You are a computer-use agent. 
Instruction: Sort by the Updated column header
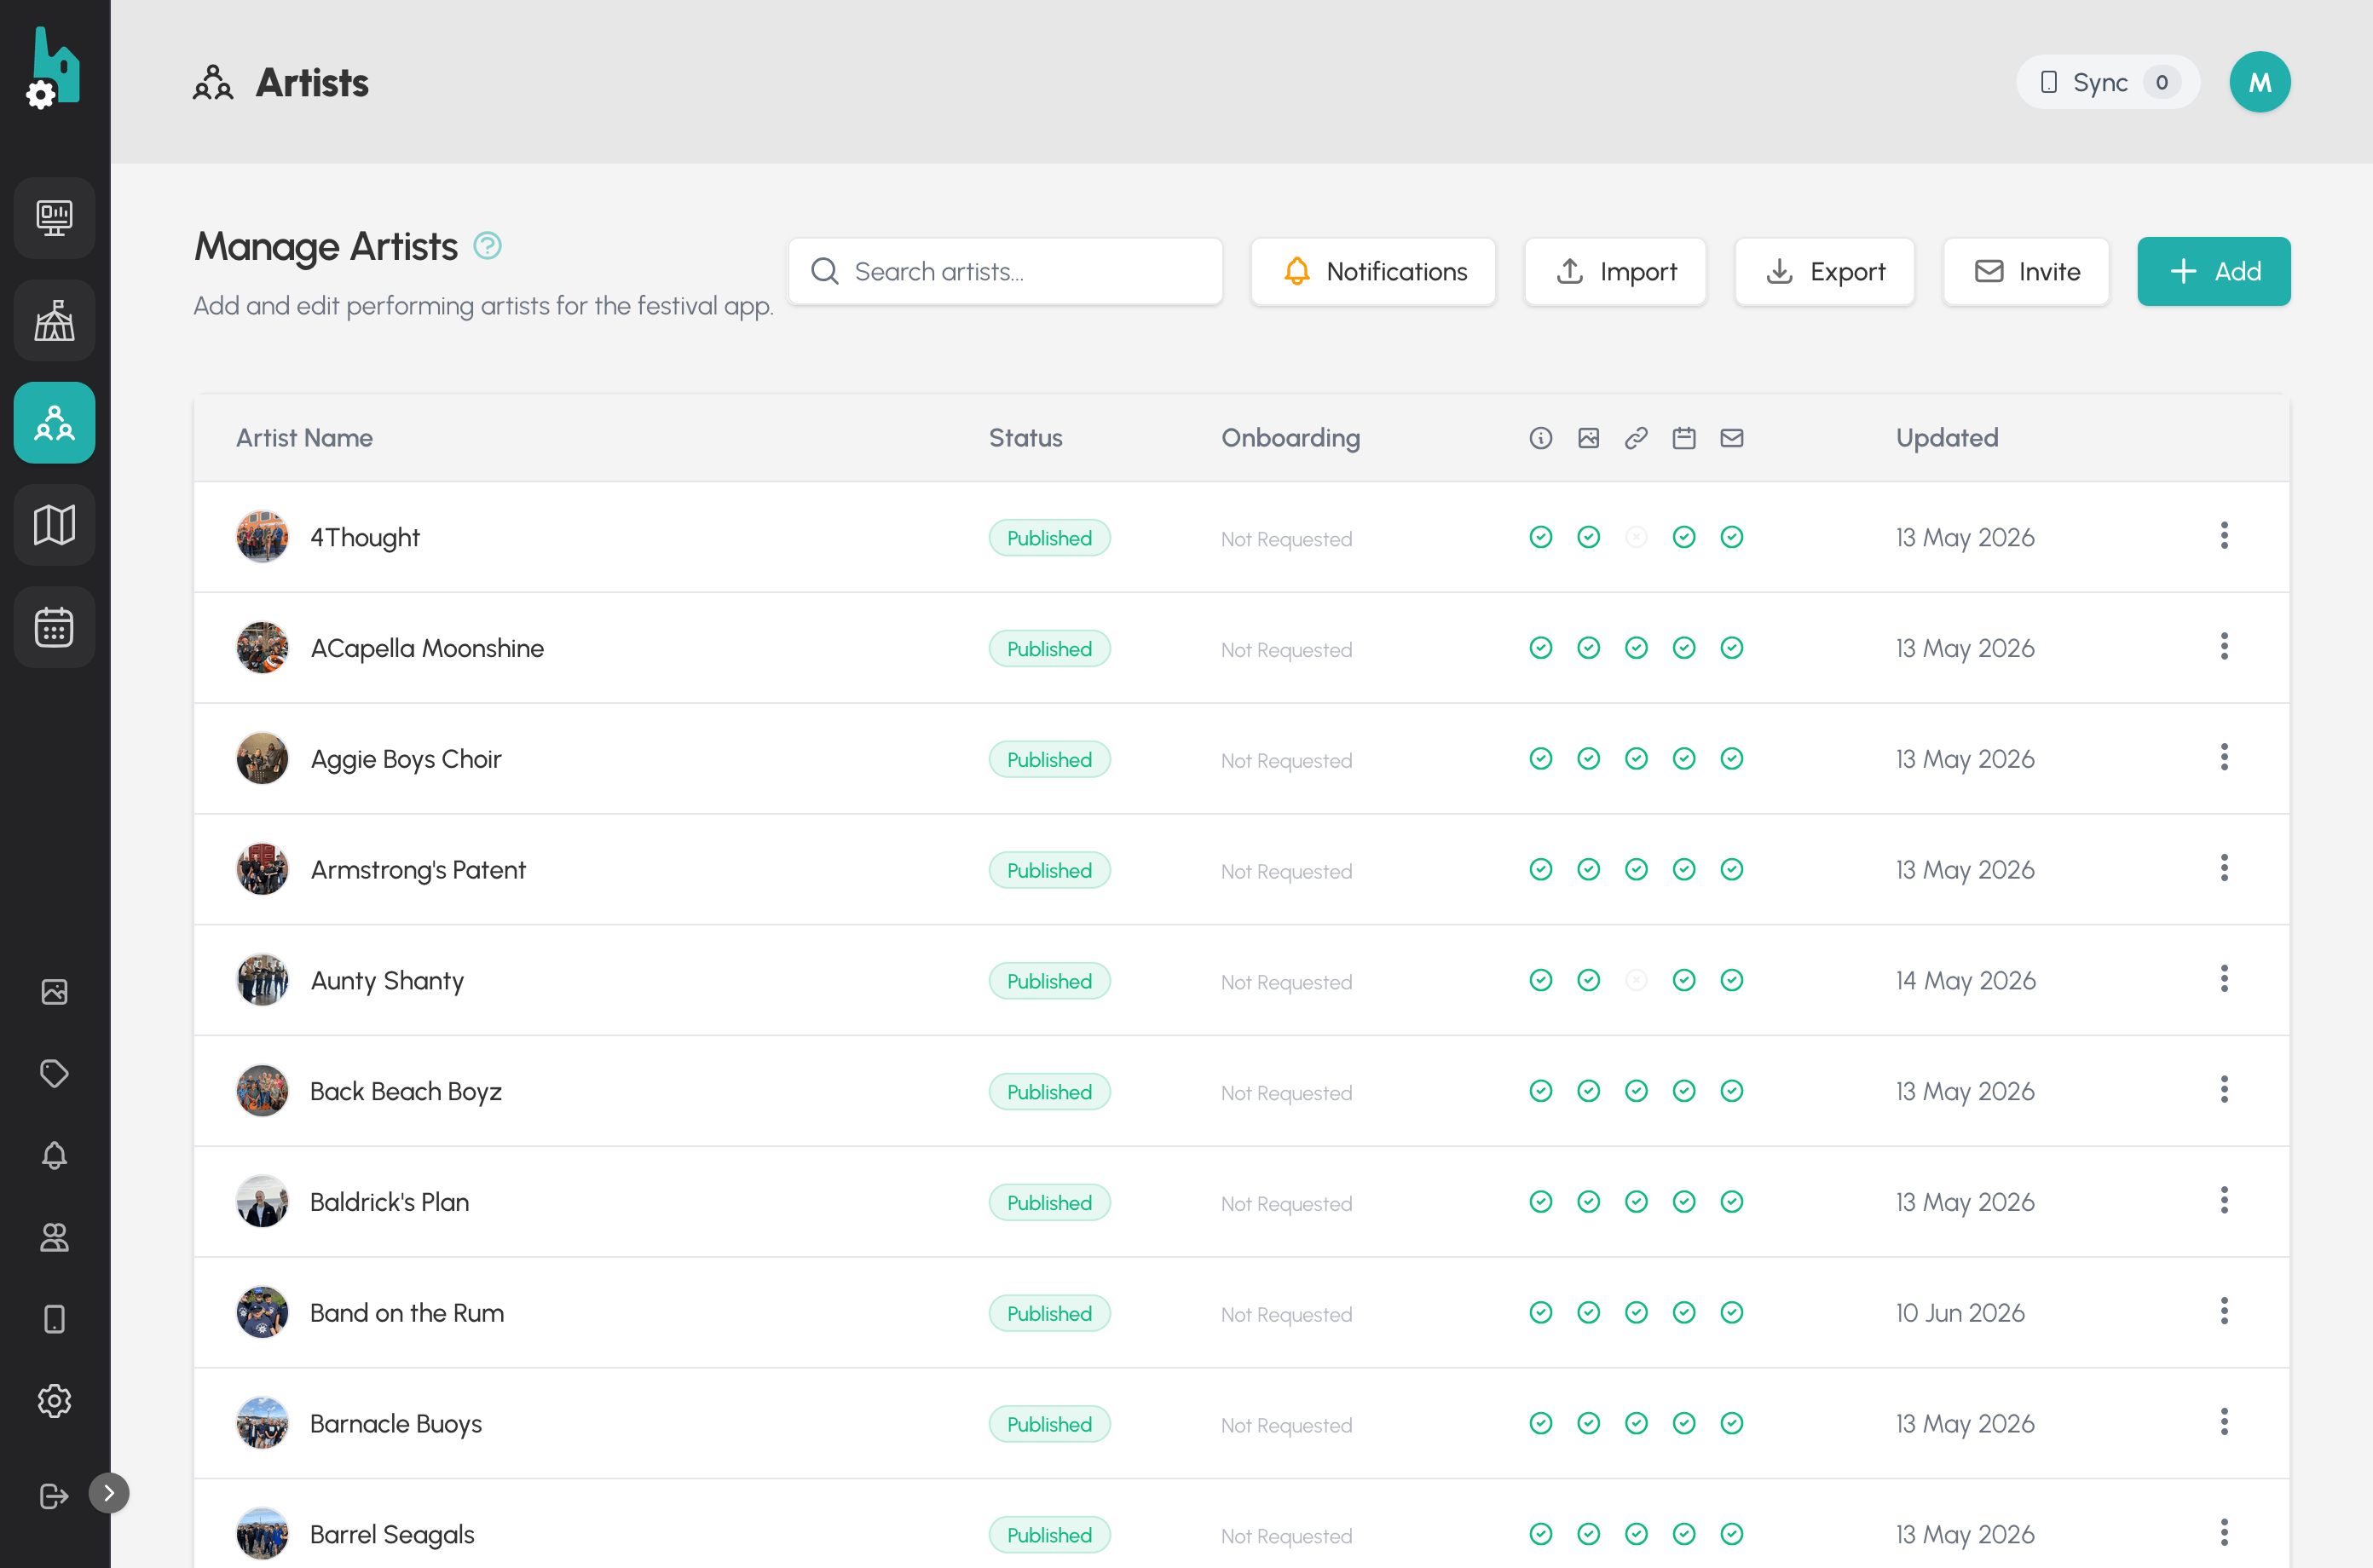(1946, 438)
